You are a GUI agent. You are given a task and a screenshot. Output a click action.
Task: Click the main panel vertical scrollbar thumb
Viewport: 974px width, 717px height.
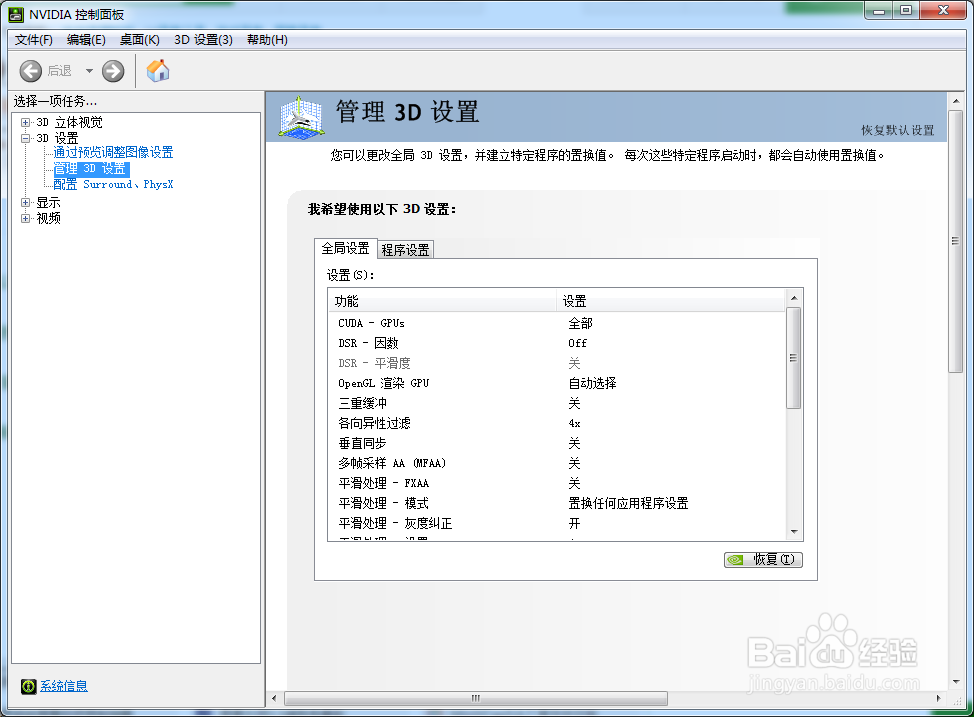(955, 241)
